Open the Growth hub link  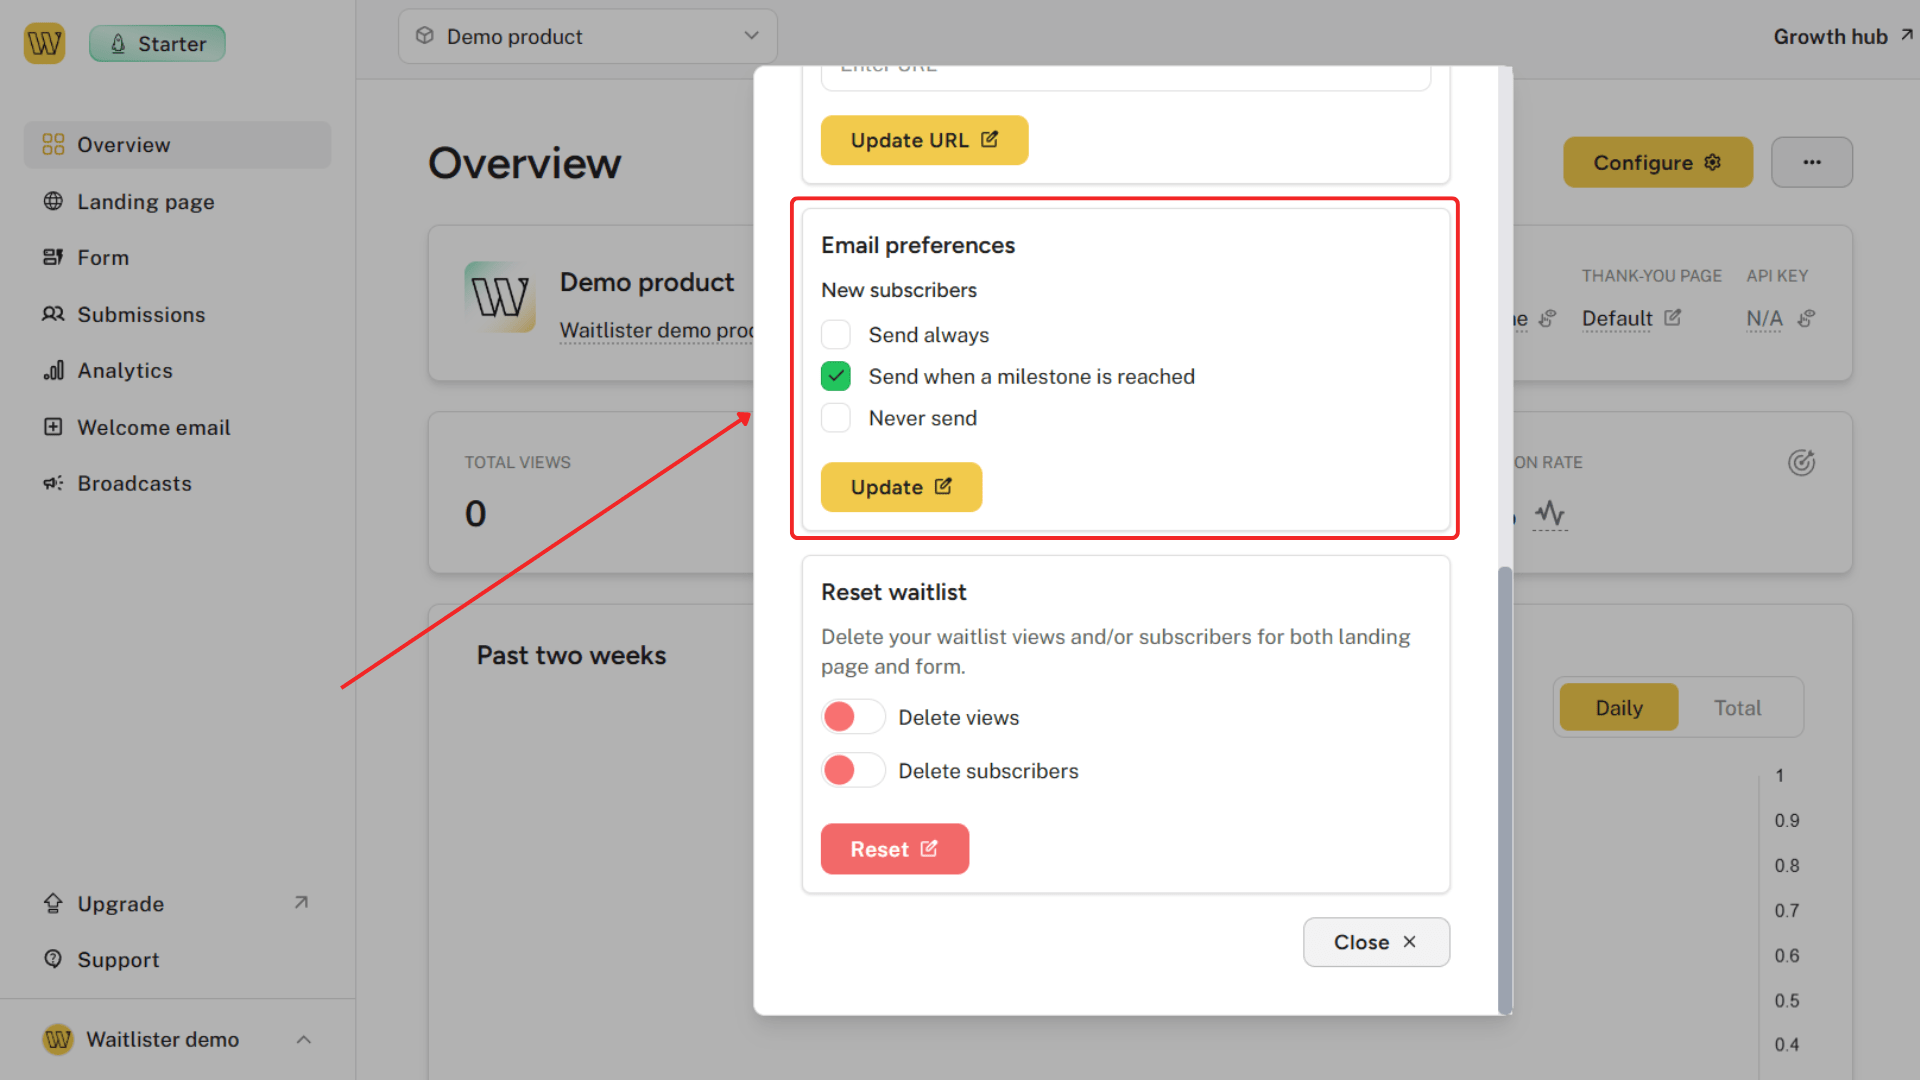[1843, 37]
